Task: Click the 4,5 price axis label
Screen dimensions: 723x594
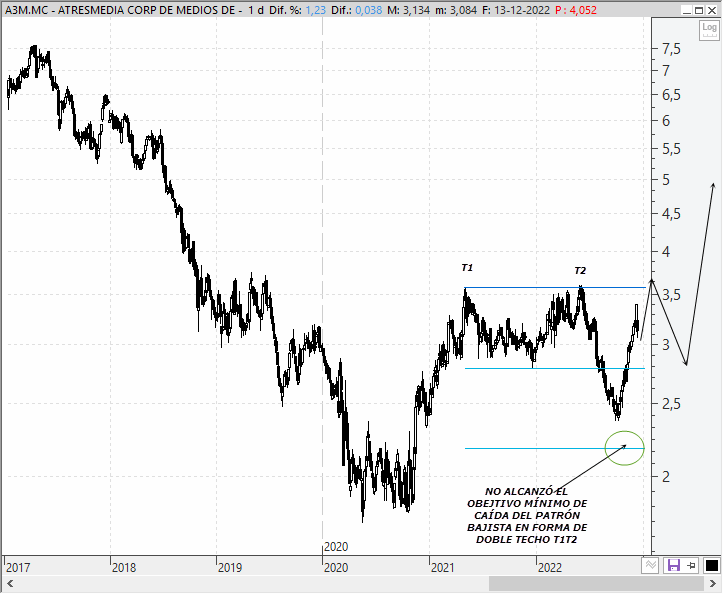Action: click(x=671, y=214)
